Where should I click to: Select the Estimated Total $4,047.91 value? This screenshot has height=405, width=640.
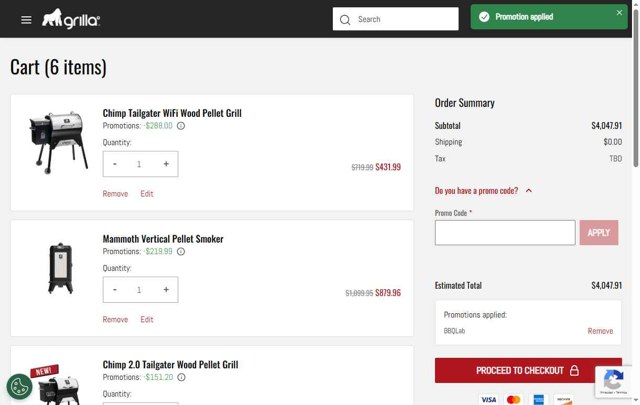(607, 285)
